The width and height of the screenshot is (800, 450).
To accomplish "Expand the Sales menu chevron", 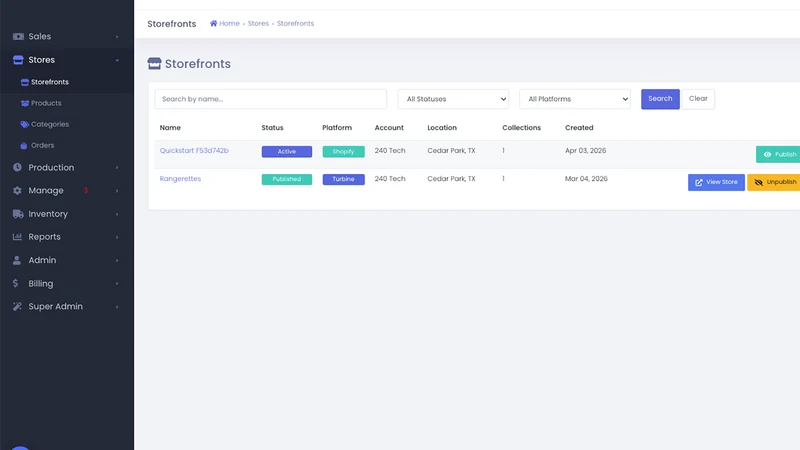I will [x=117, y=37].
